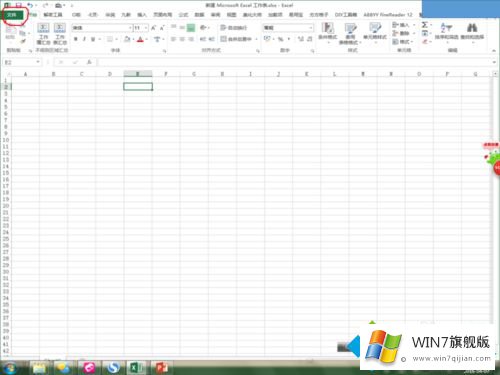Viewport: 500px width, 375px height.
Task: Toggle 自动换行 wrap text
Action: click(x=233, y=28)
